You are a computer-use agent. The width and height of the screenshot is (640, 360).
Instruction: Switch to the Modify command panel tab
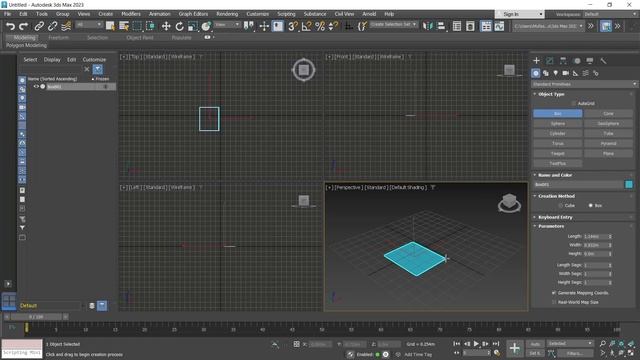click(550, 61)
